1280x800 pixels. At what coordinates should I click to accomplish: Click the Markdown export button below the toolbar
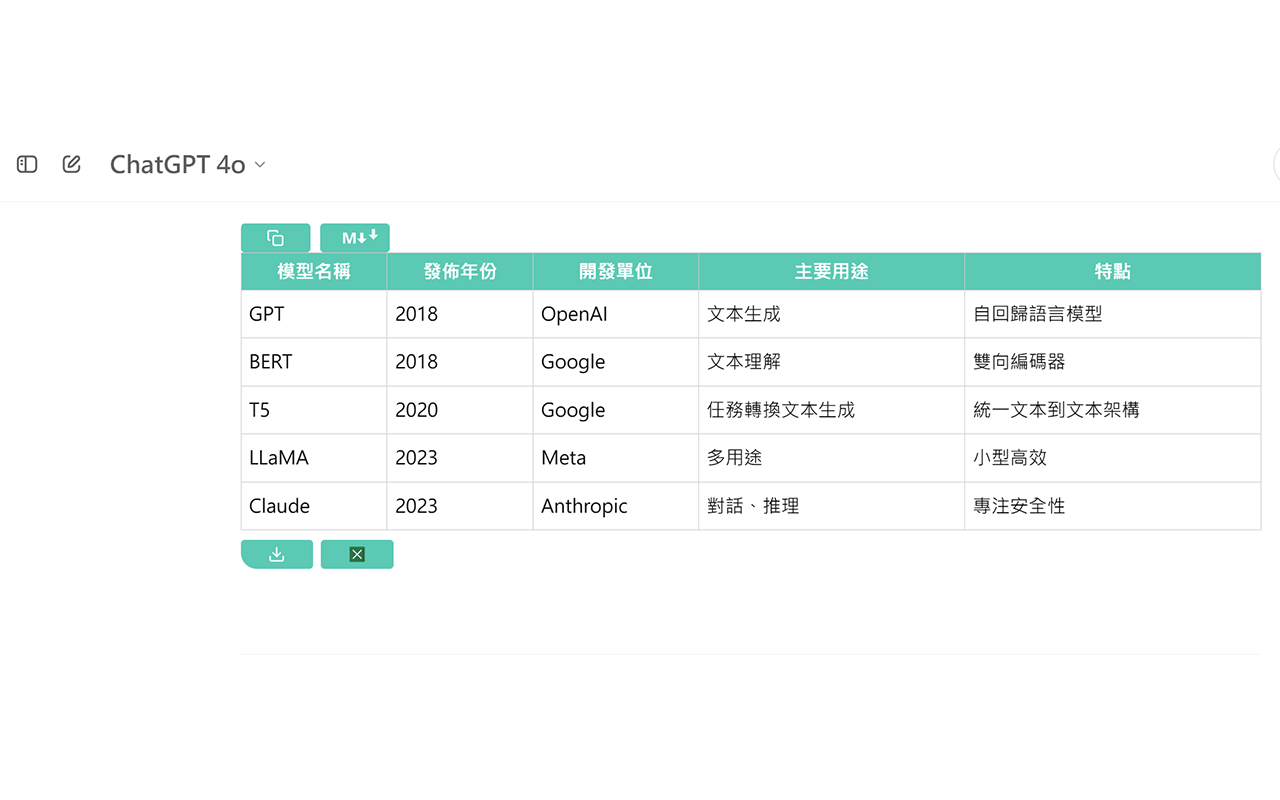[x=354, y=237]
